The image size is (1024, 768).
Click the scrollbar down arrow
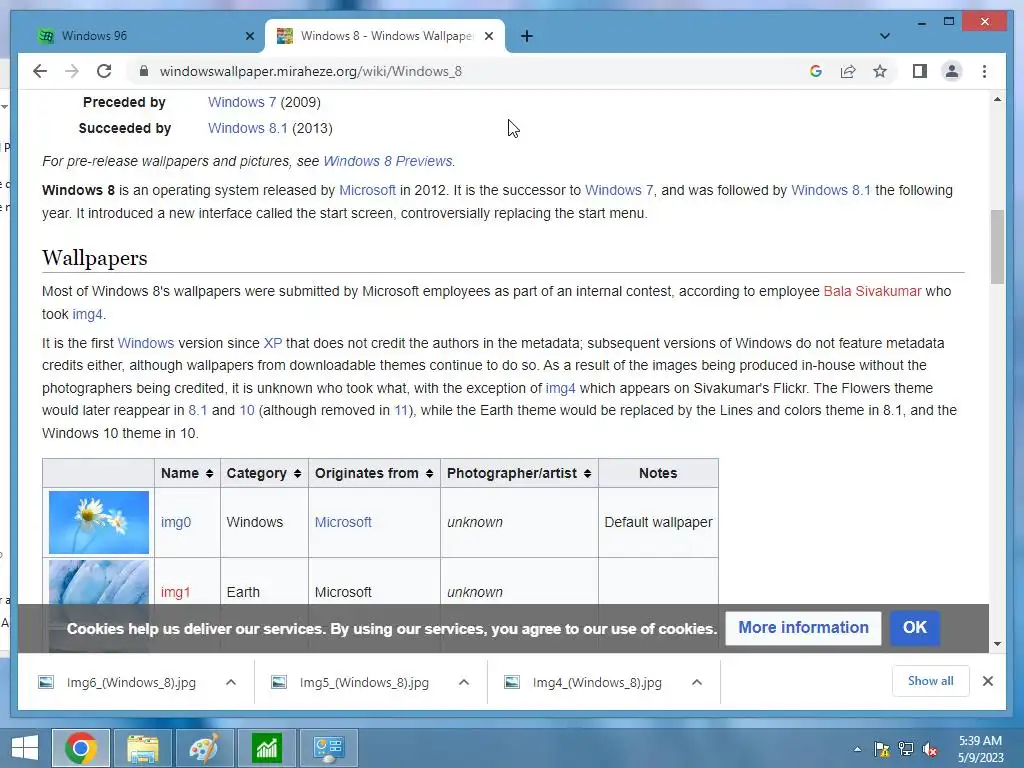(x=997, y=644)
